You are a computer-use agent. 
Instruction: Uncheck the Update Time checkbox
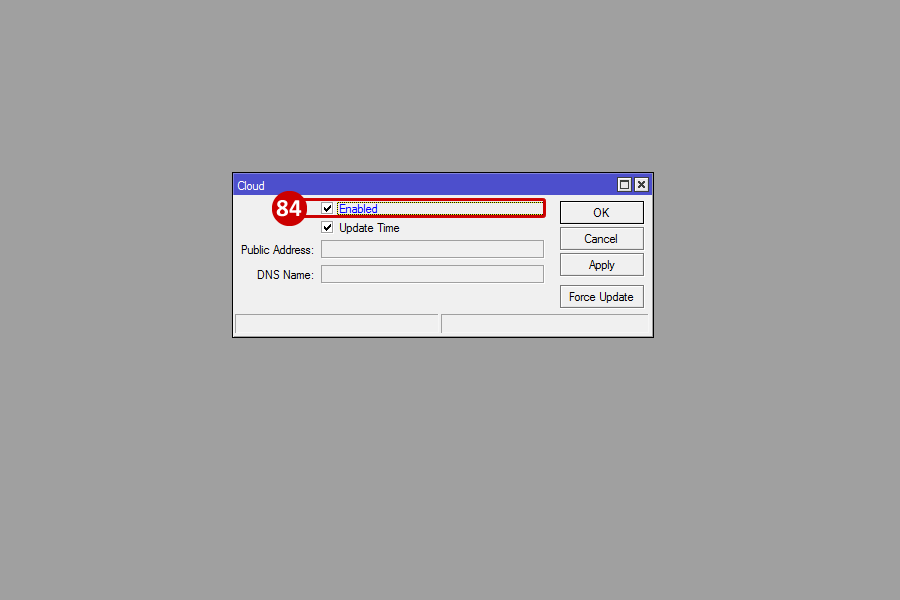pyautogui.click(x=327, y=227)
